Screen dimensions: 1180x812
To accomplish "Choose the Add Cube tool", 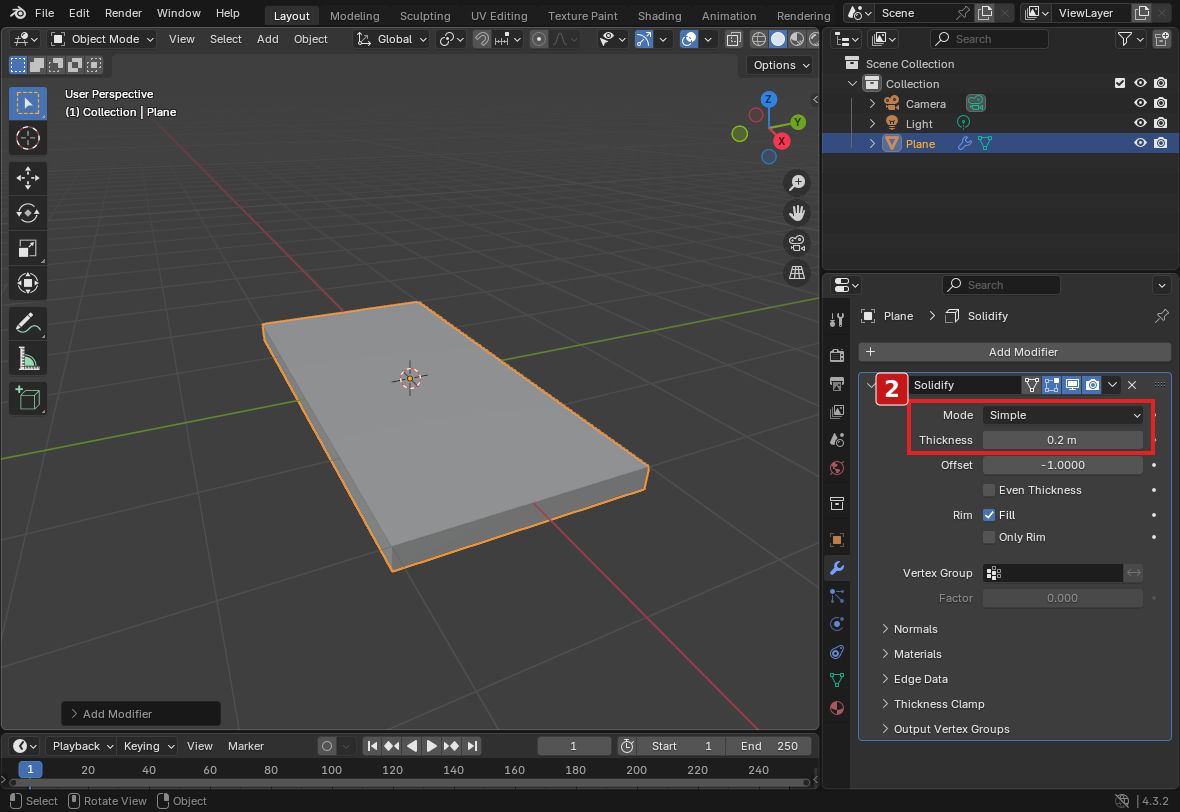I will pyautogui.click(x=28, y=398).
